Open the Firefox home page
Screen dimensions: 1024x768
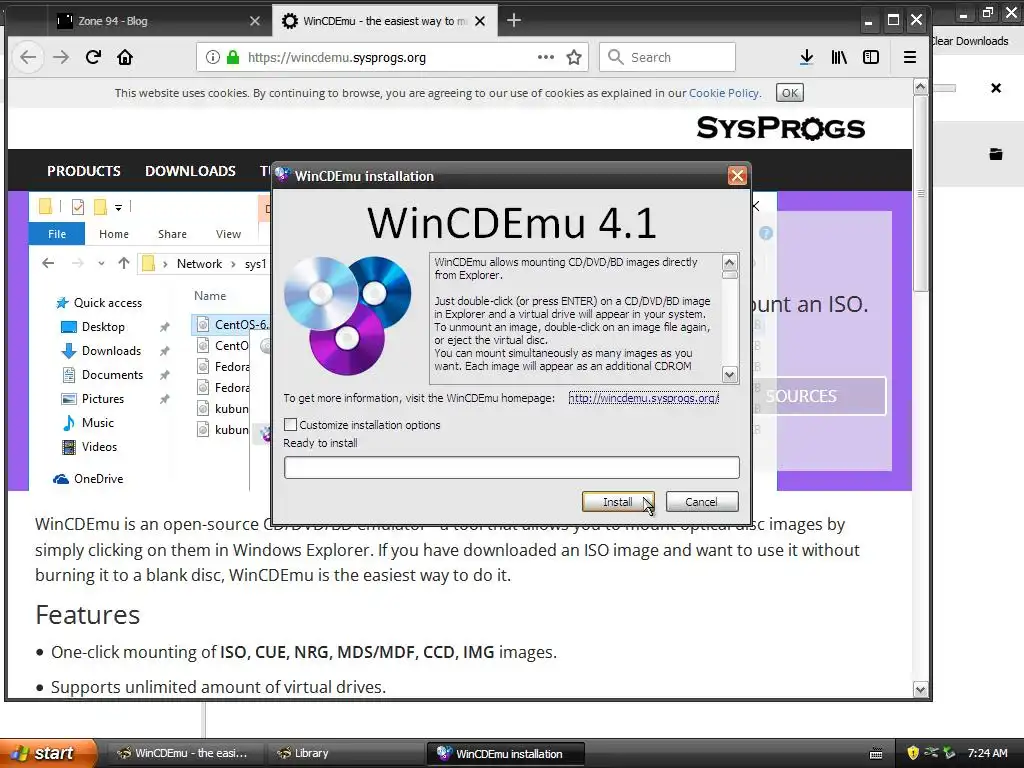pyautogui.click(x=125, y=57)
